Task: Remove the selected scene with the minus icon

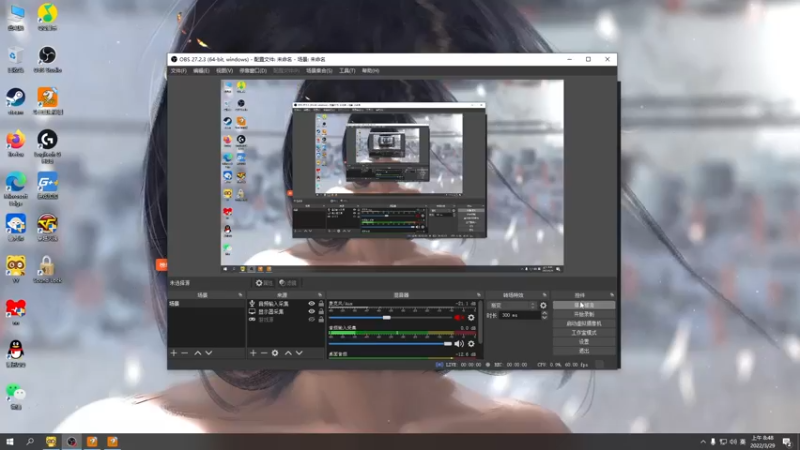Action: tap(185, 353)
